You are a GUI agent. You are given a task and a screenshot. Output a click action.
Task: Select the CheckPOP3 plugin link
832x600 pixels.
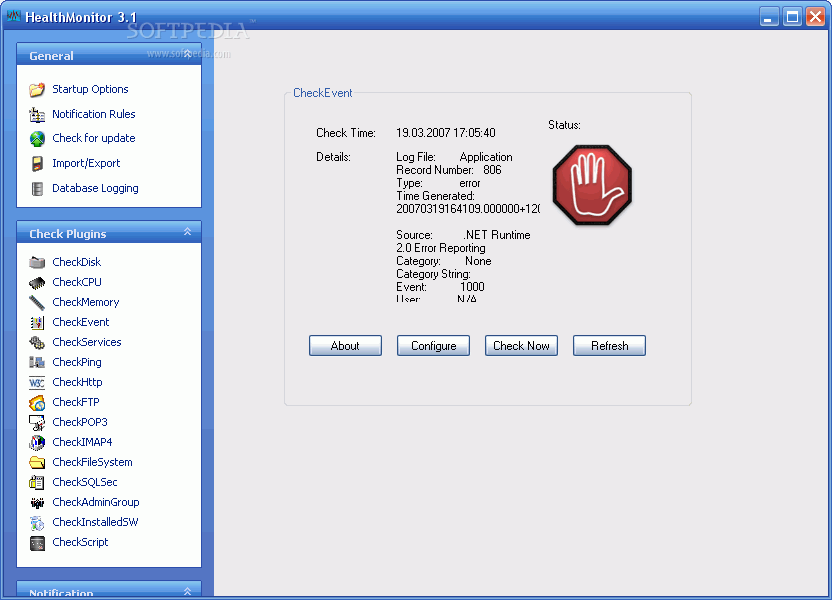[x=80, y=422]
